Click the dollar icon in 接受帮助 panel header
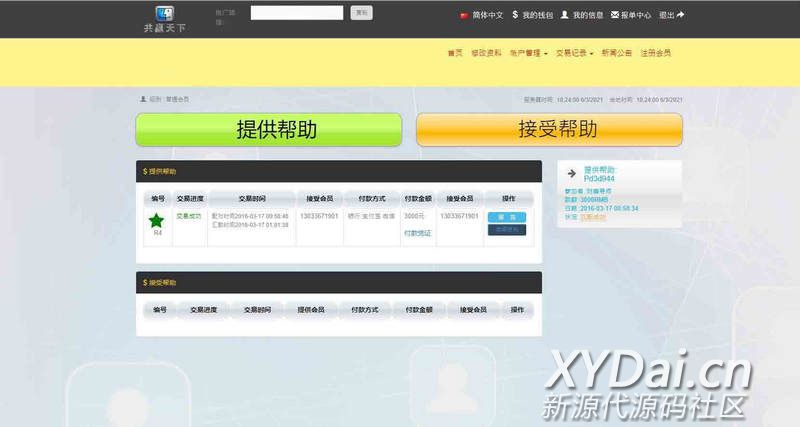The width and height of the screenshot is (800, 427). click(144, 283)
